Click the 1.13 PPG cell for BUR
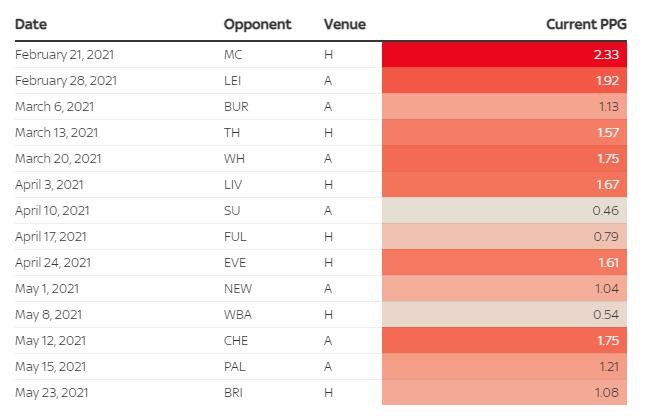645x420 pixels. click(x=504, y=107)
